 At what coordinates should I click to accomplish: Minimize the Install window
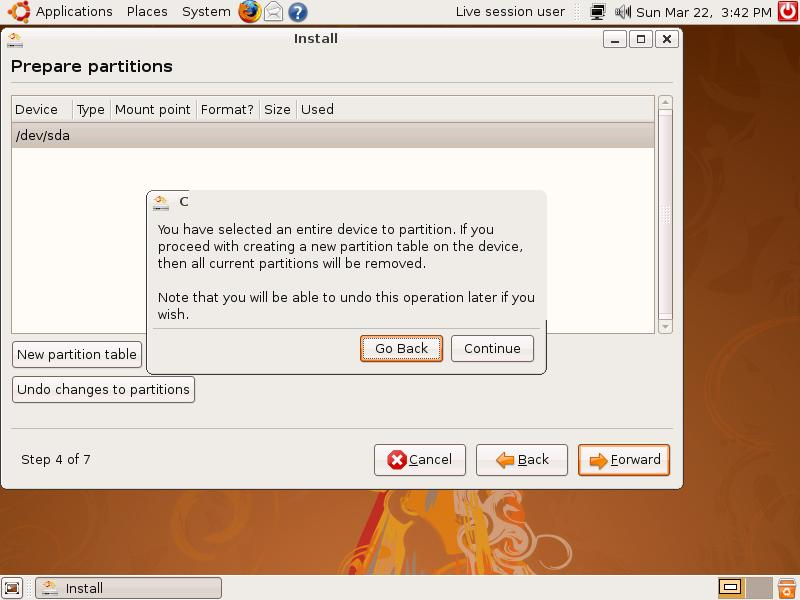click(615, 39)
